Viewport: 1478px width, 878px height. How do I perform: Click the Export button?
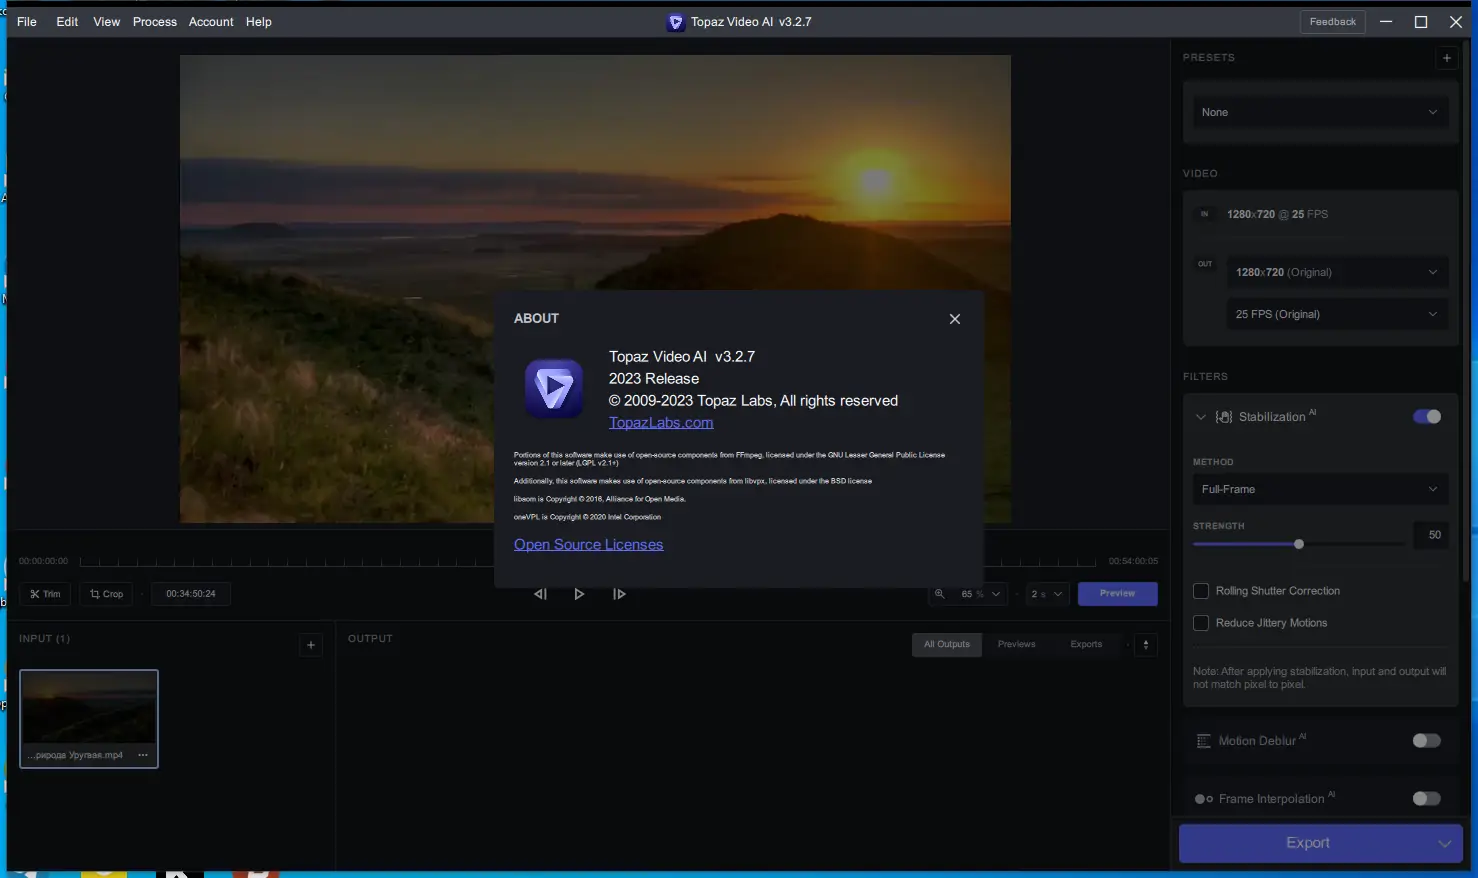coord(1307,843)
